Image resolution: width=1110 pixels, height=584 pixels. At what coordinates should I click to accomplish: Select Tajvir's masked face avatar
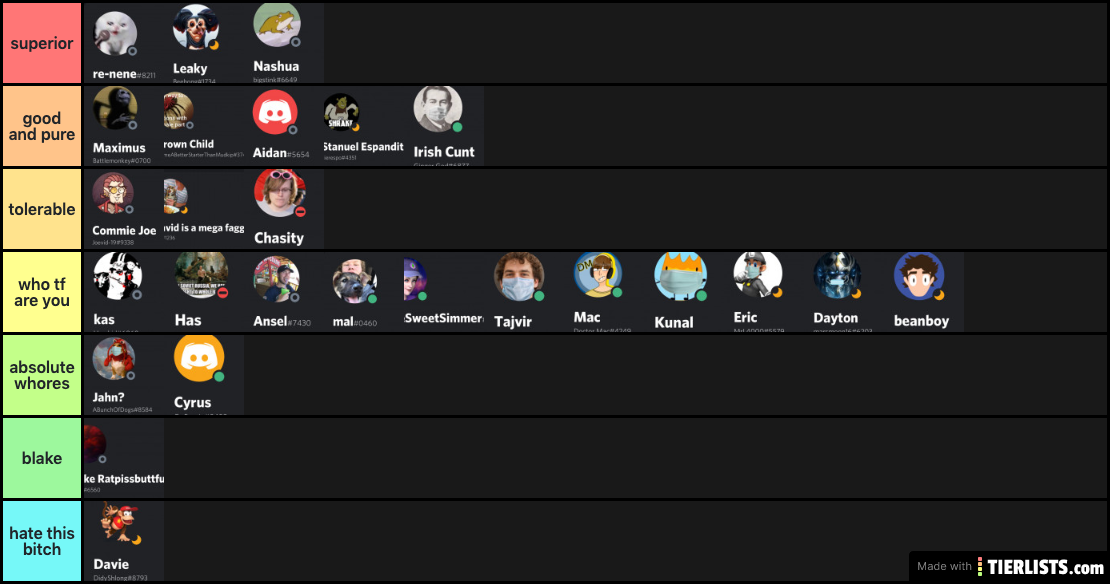coord(519,277)
